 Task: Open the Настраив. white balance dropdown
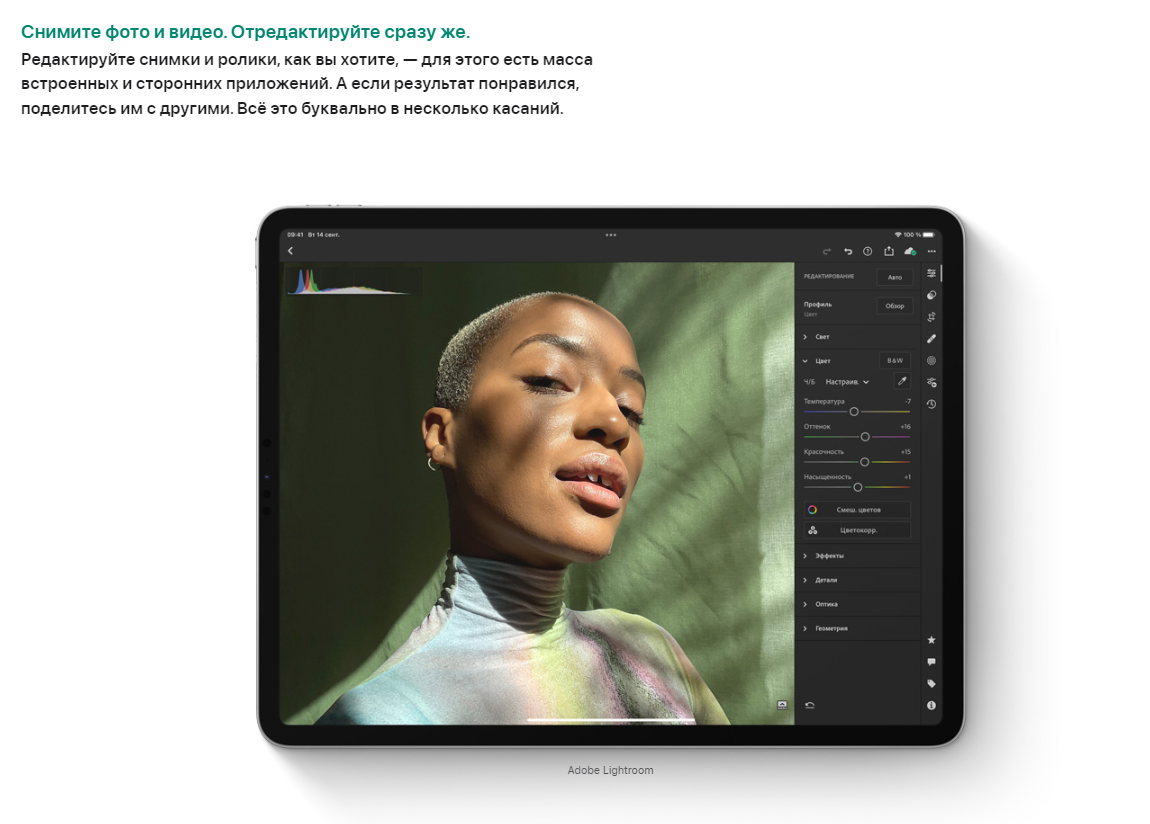pos(847,382)
